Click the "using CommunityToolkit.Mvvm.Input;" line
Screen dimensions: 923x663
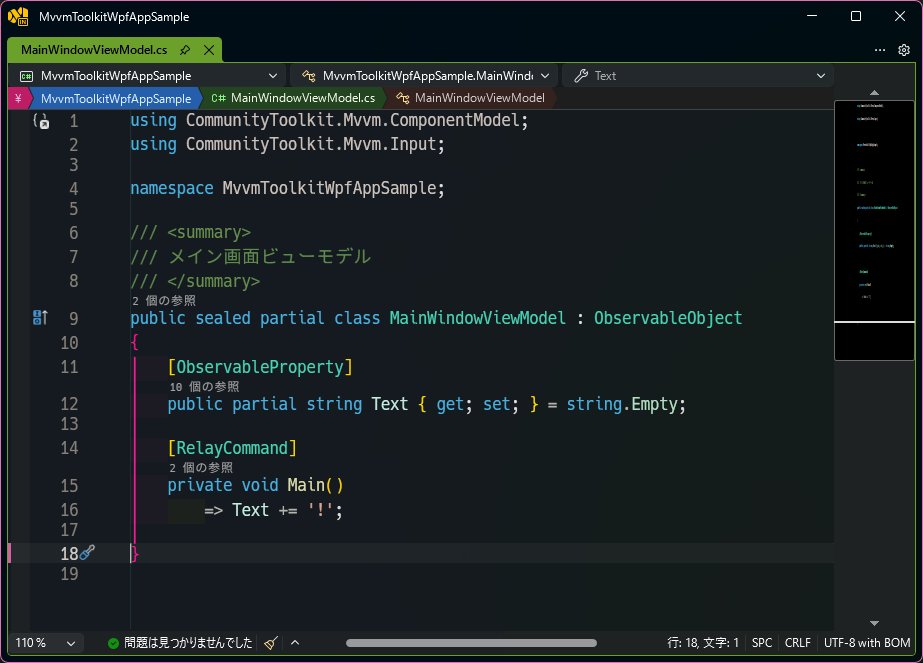tap(288, 144)
